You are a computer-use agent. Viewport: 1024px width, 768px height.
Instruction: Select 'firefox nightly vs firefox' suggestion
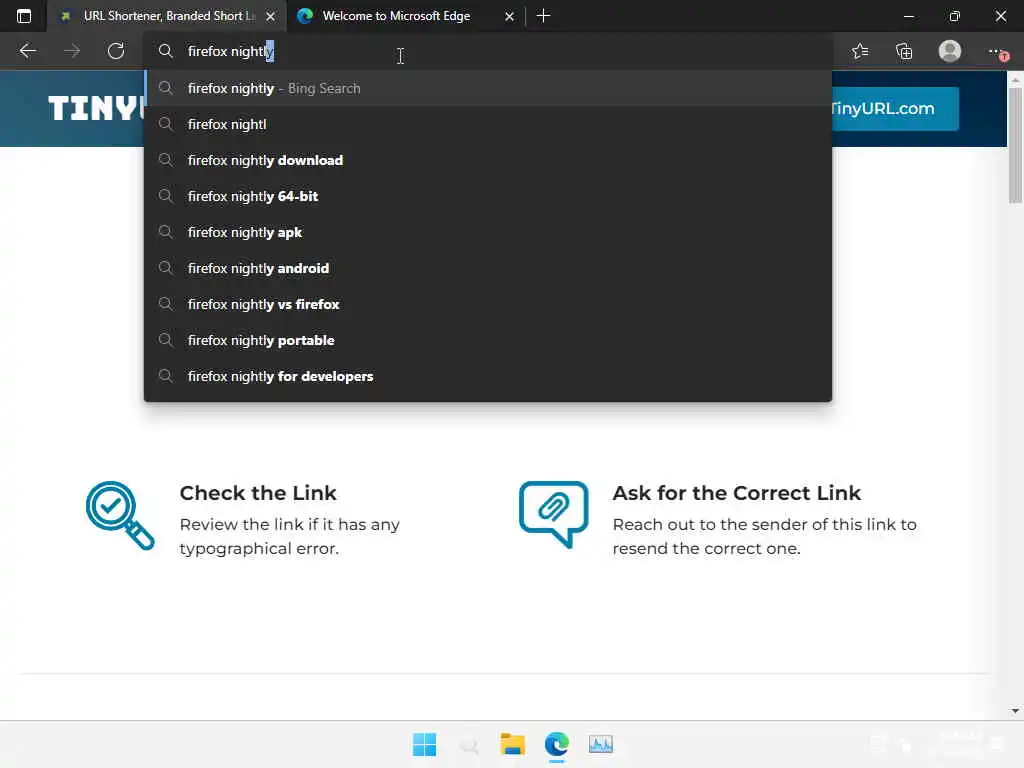pos(488,304)
